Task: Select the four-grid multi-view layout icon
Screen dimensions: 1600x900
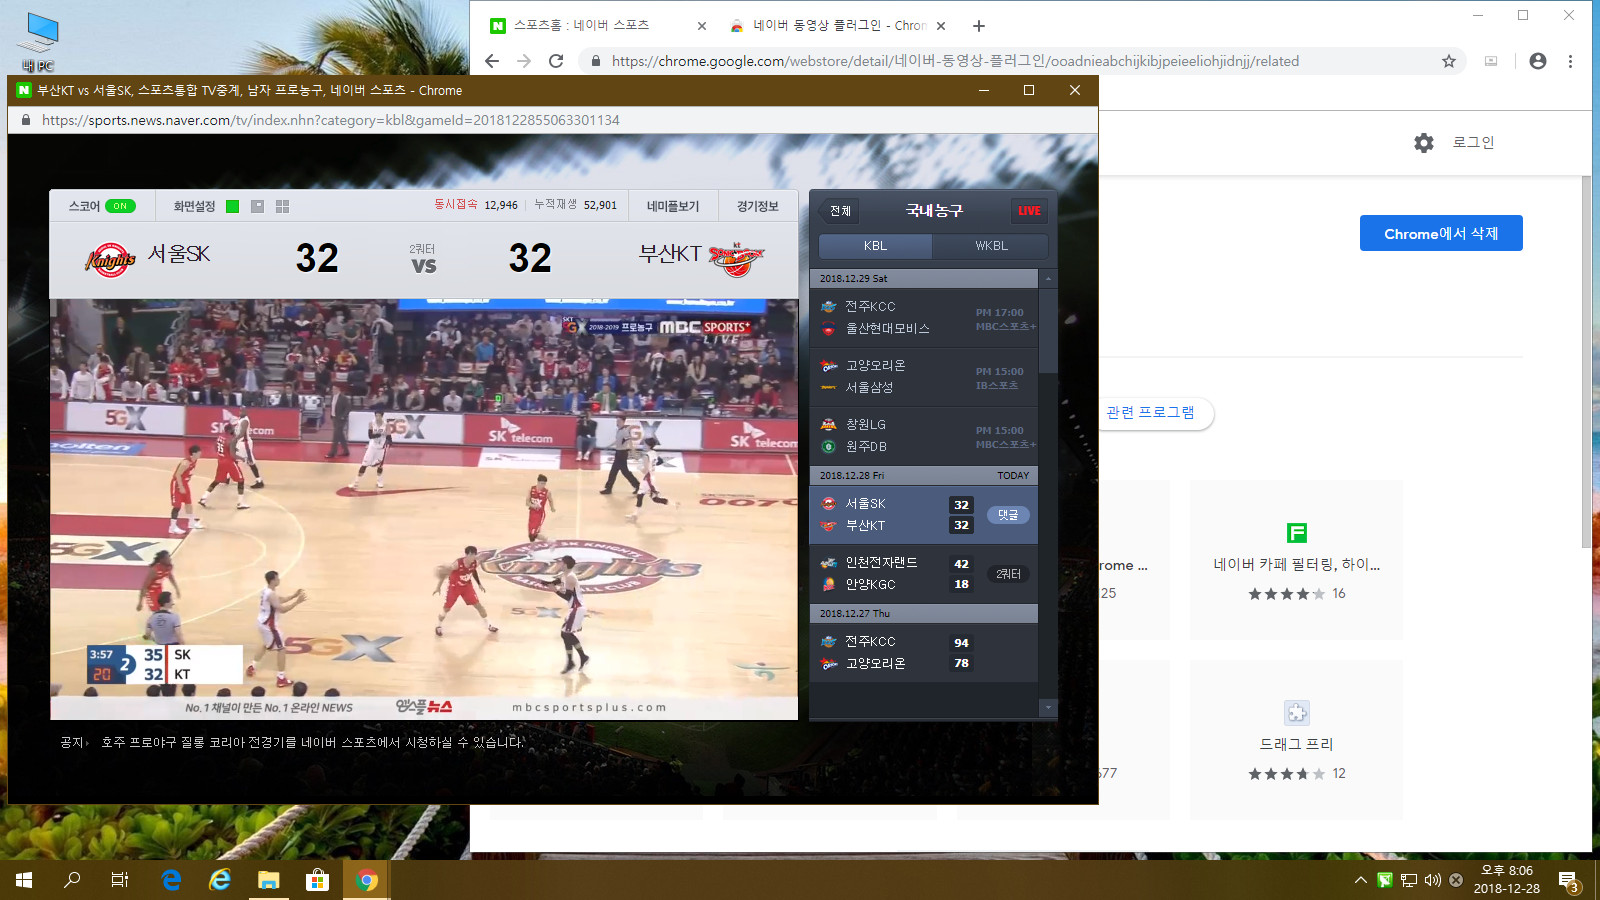Action: [x=282, y=206]
